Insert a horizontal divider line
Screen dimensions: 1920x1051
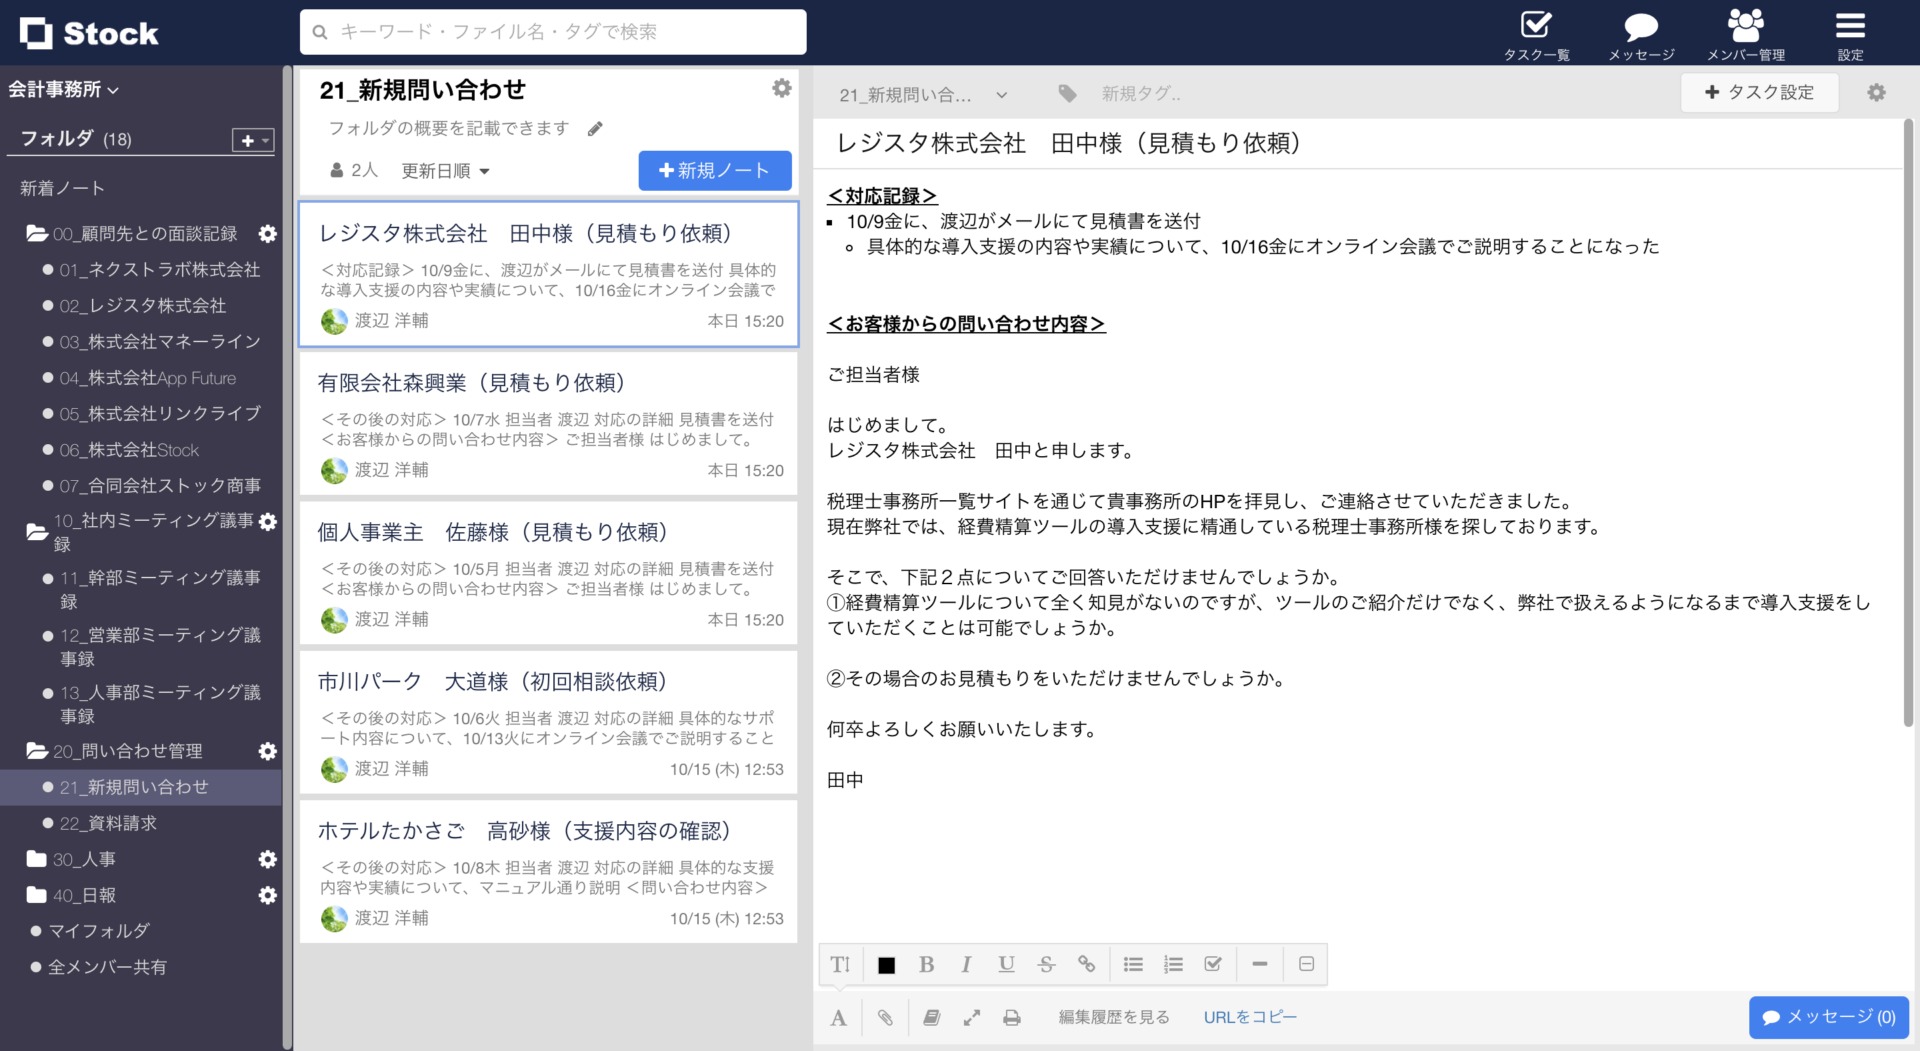(1260, 965)
